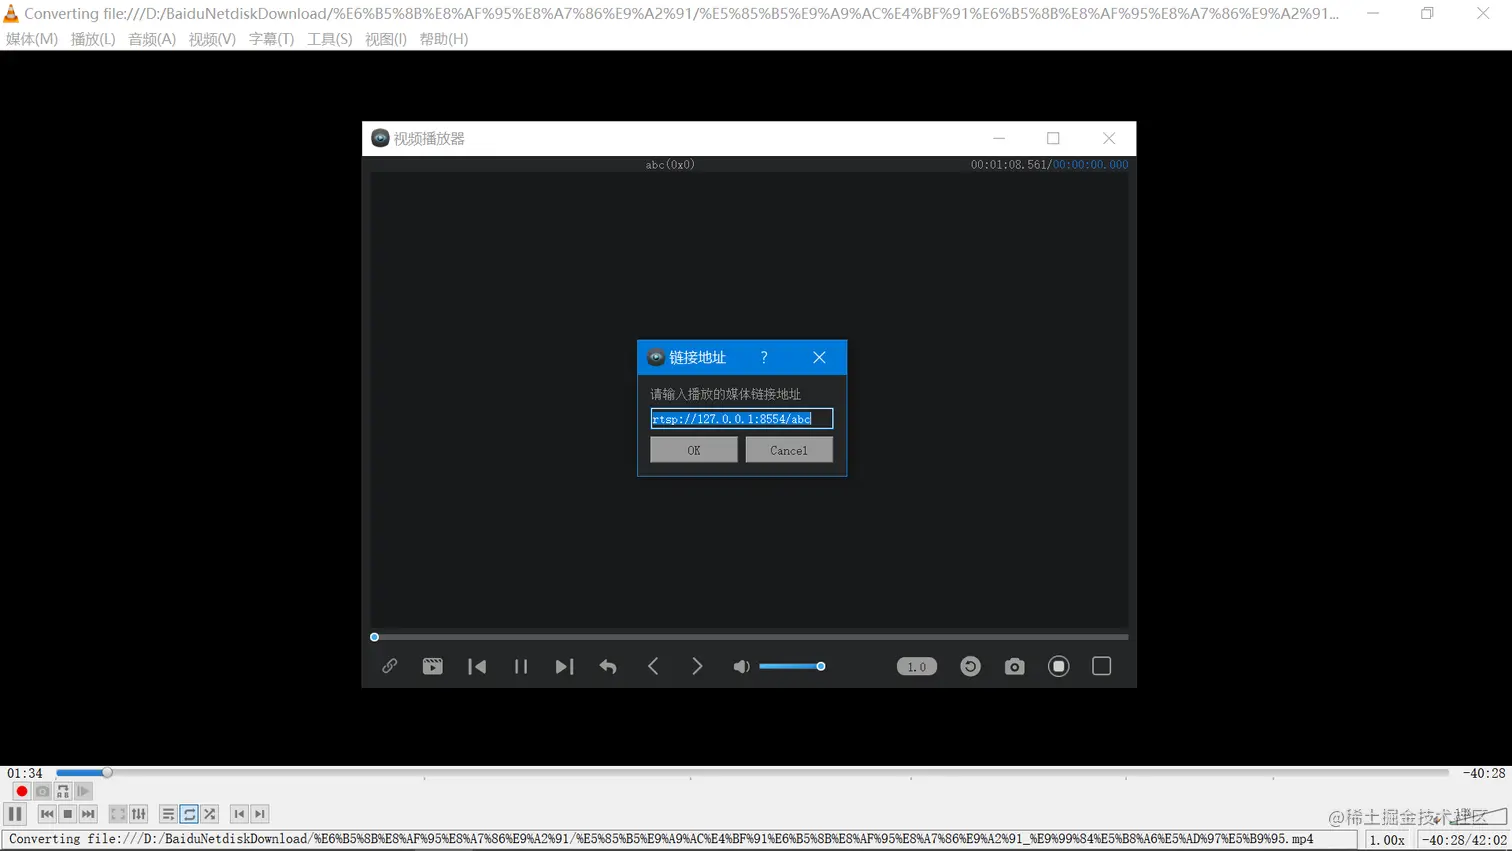Click the -40:28/42:02 status bar time
The height and width of the screenshot is (851, 1512).
pyautogui.click(x=1464, y=840)
